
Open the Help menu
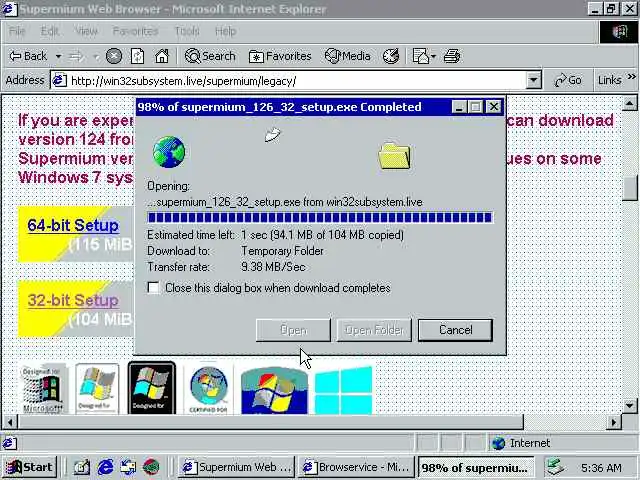[x=225, y=31]
